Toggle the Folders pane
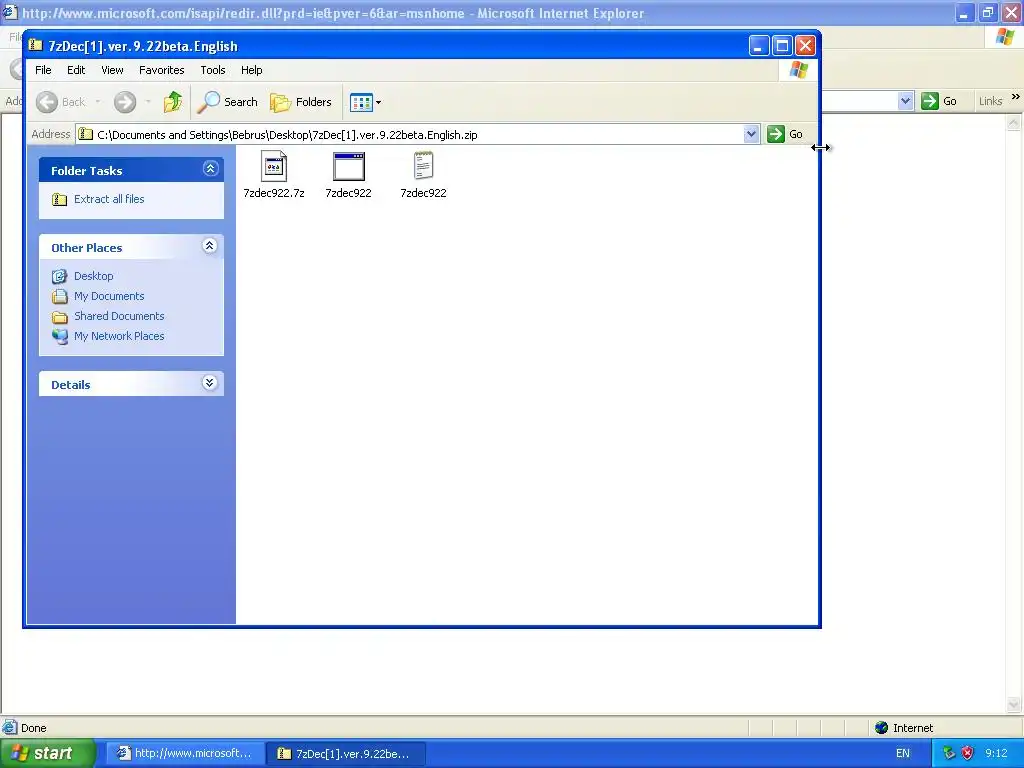This screenshot has height=768, width=1024. (x=301, y=102)
